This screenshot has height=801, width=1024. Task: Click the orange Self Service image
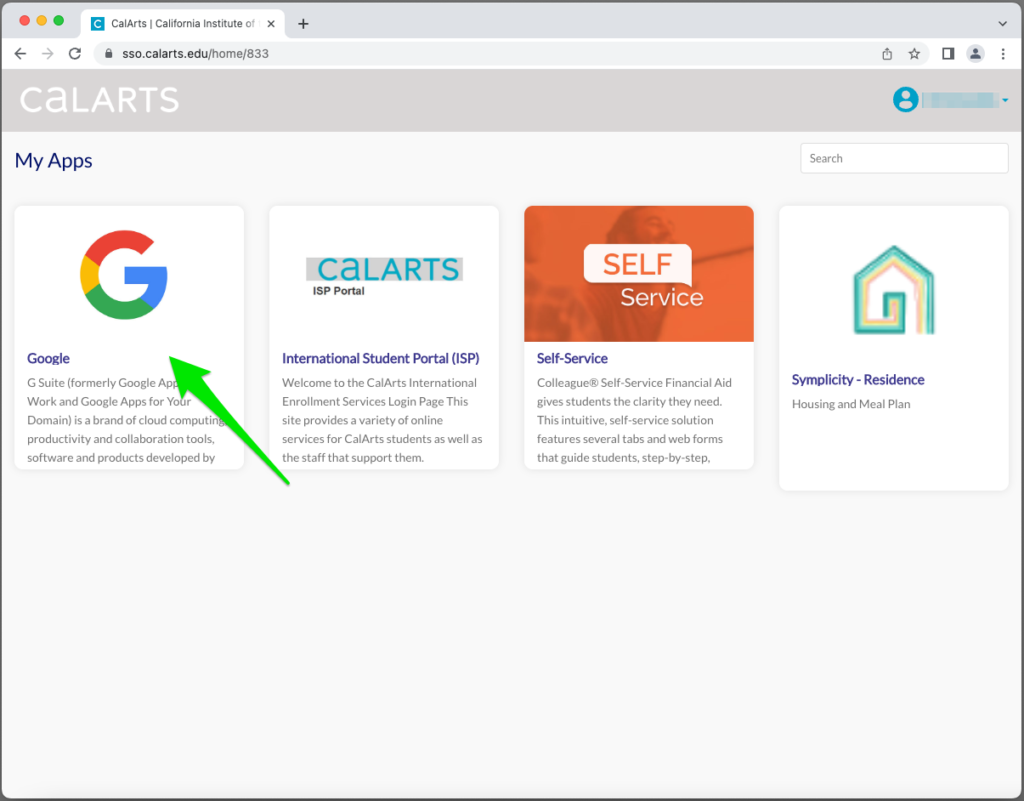tap(639, 274)
